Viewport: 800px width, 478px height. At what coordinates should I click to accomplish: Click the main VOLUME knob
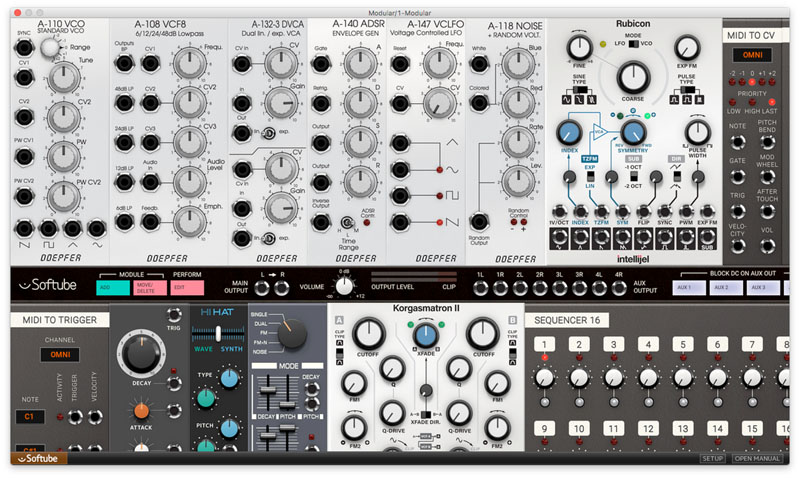click(345, 288)
